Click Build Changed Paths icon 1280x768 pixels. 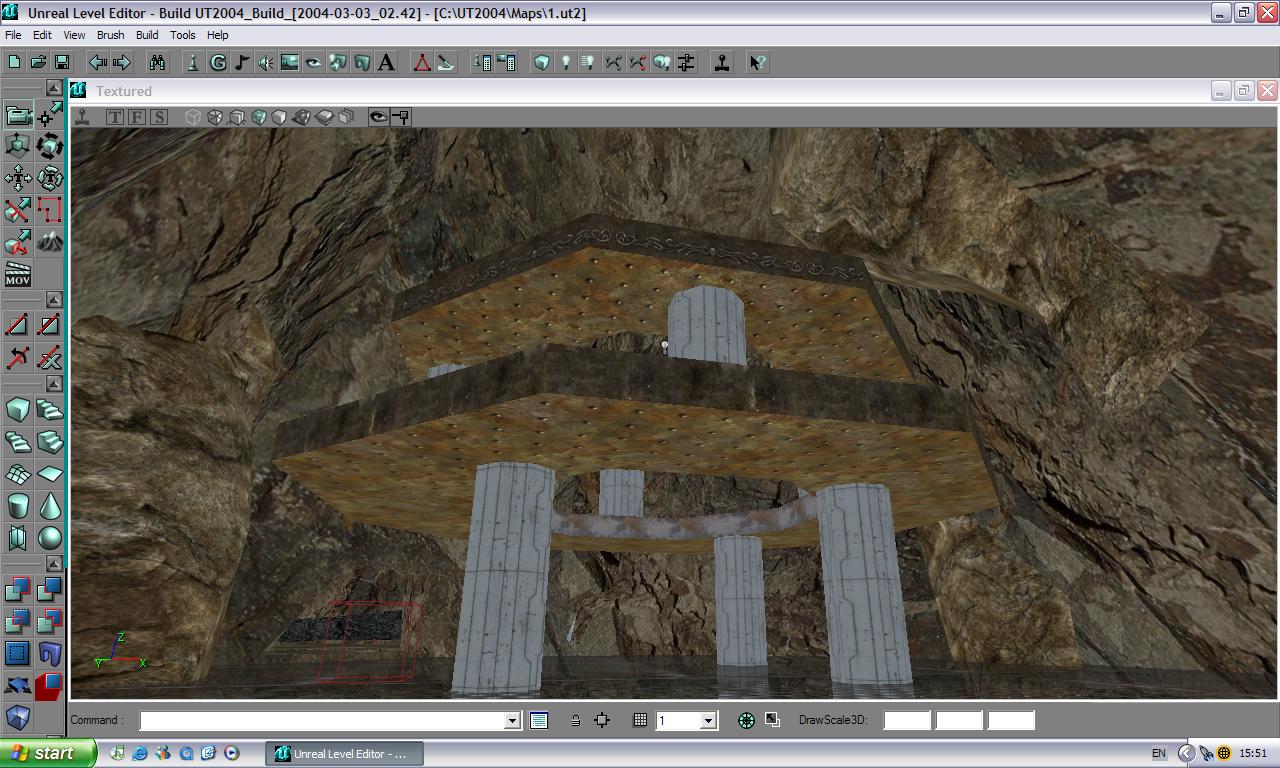point(637,62)
